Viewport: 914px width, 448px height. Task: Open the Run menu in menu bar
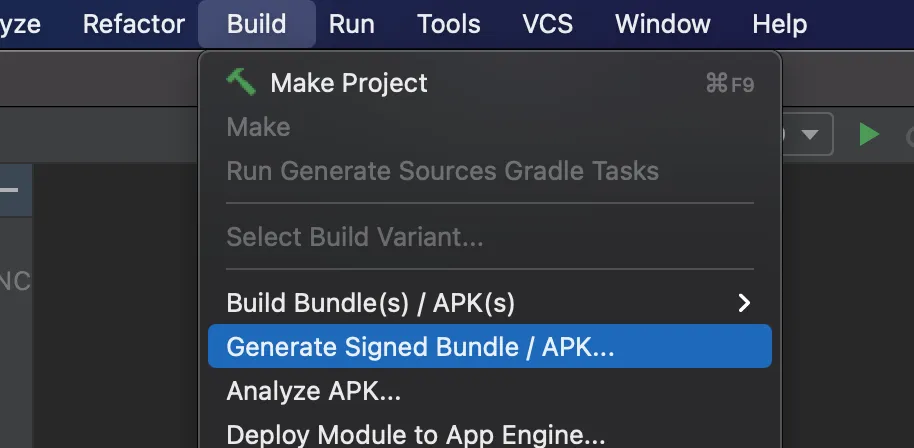(352, 24)
